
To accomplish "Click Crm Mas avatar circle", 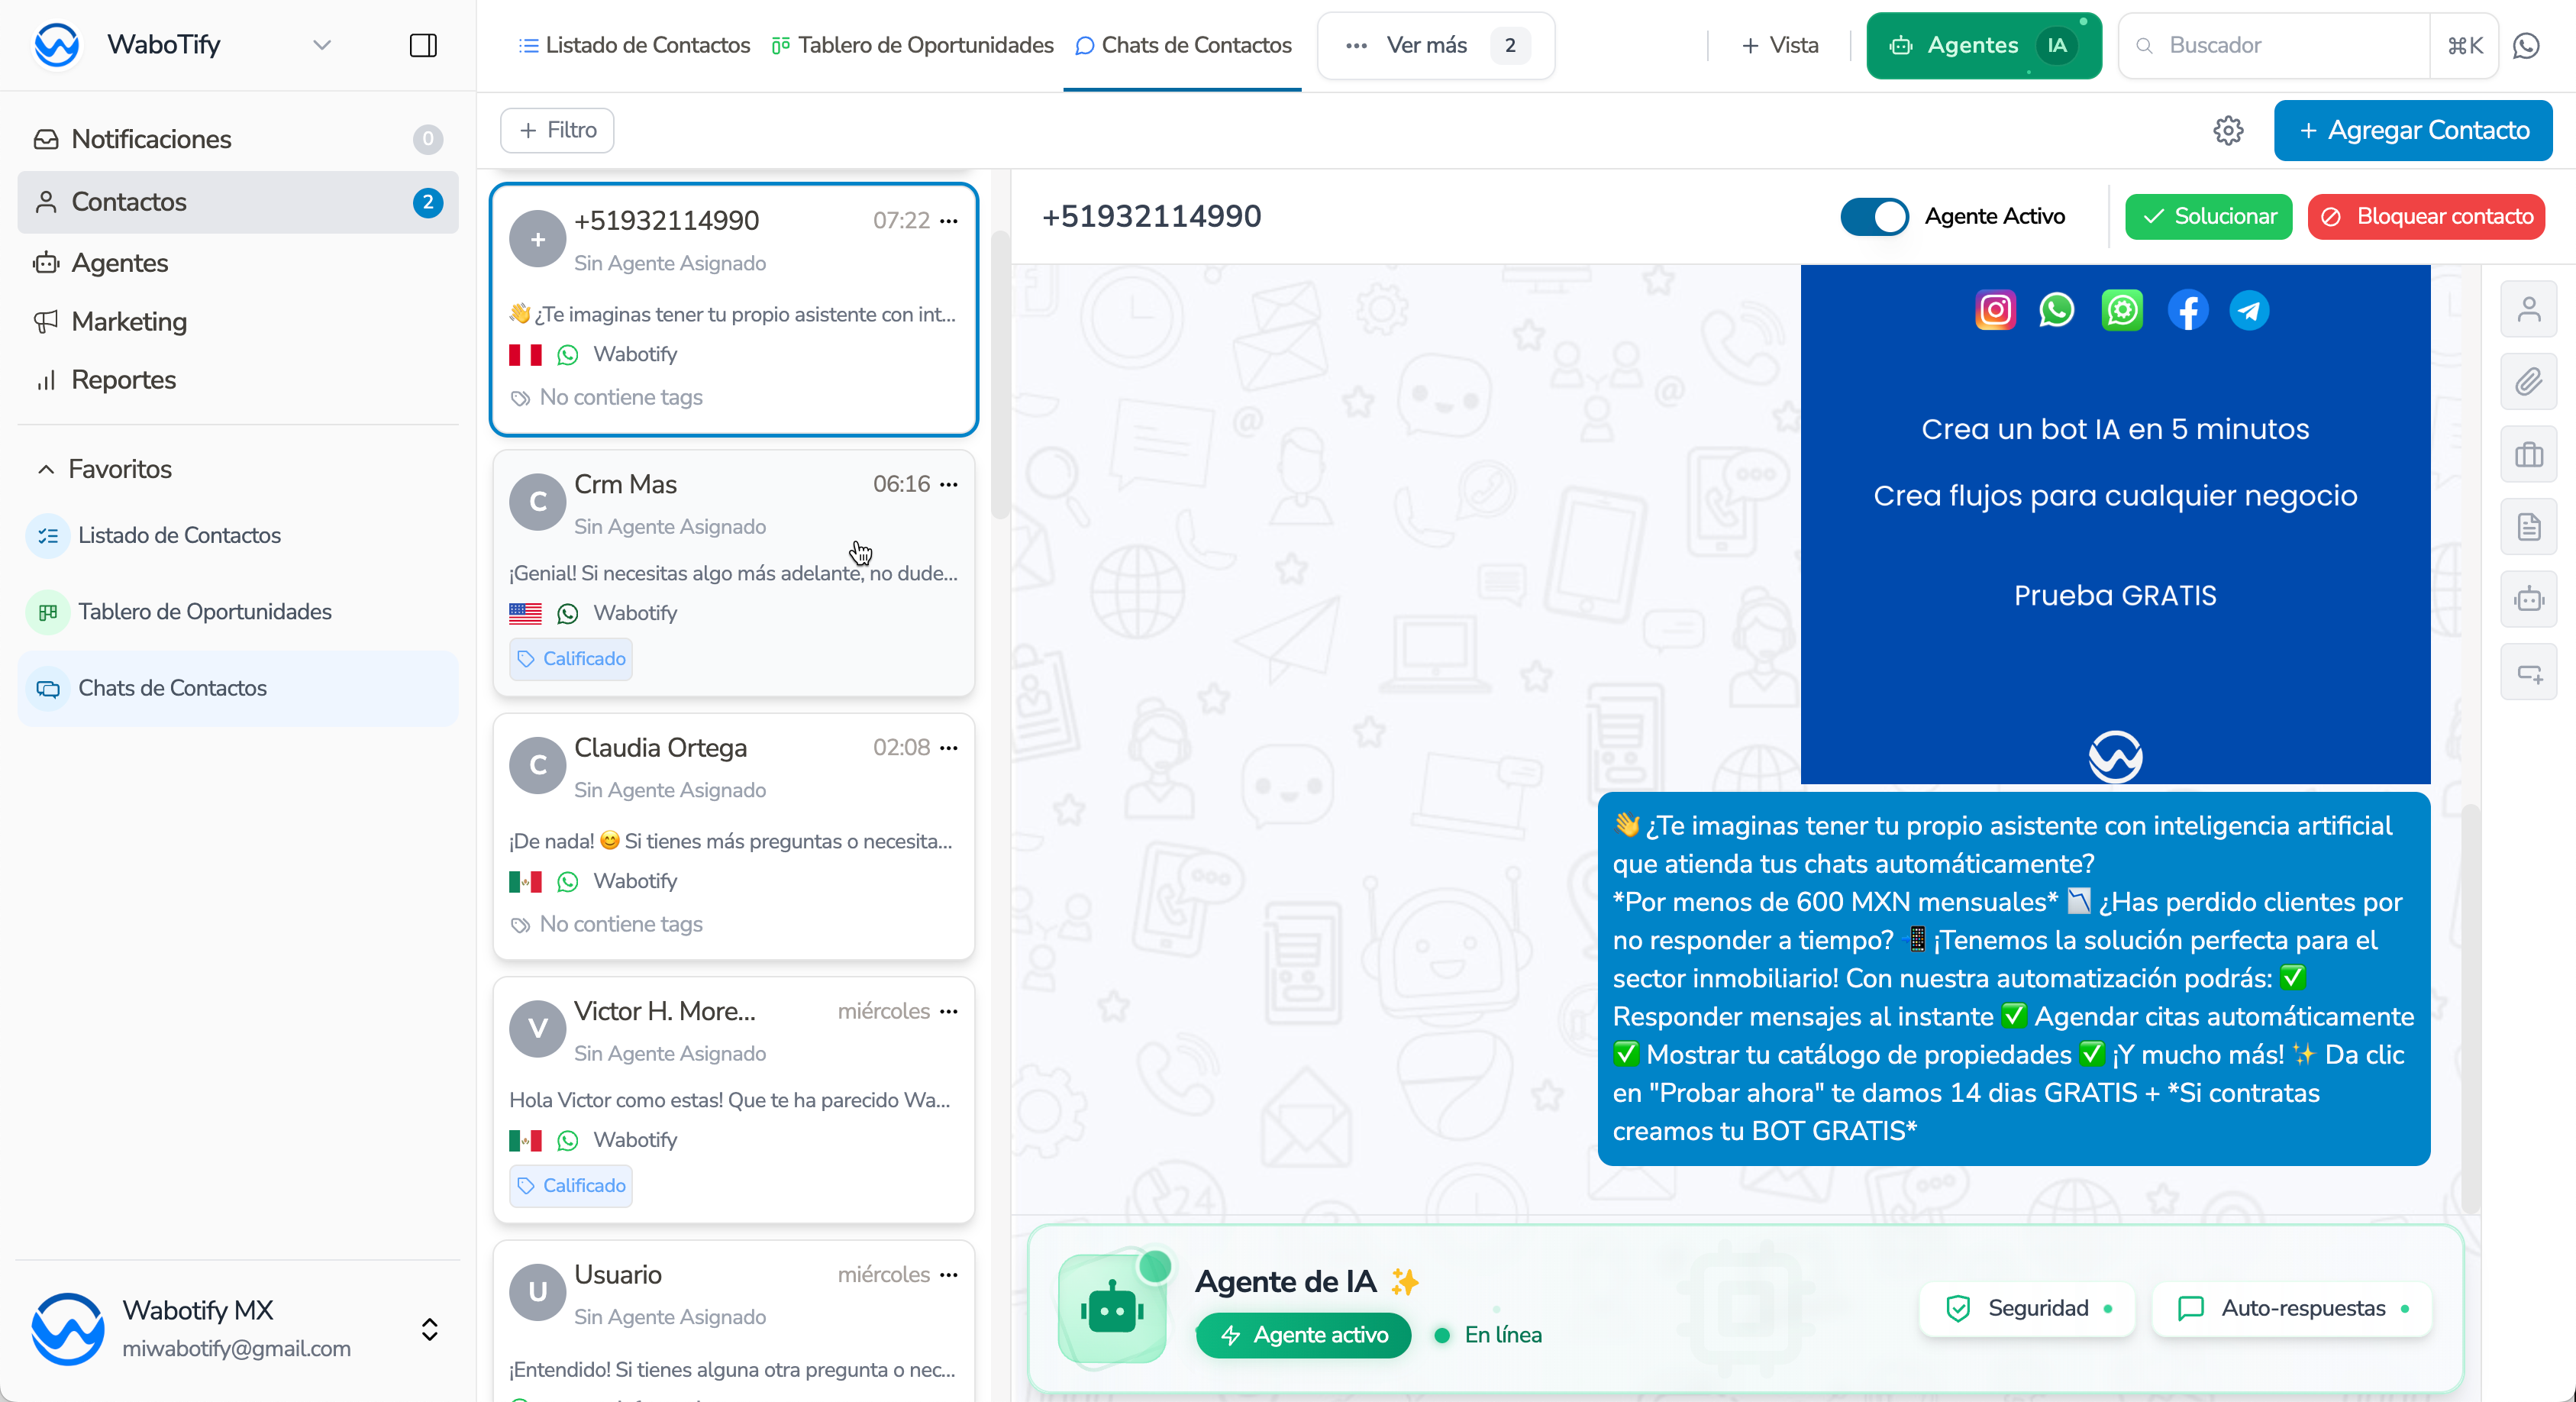I will tap(538, 502).
